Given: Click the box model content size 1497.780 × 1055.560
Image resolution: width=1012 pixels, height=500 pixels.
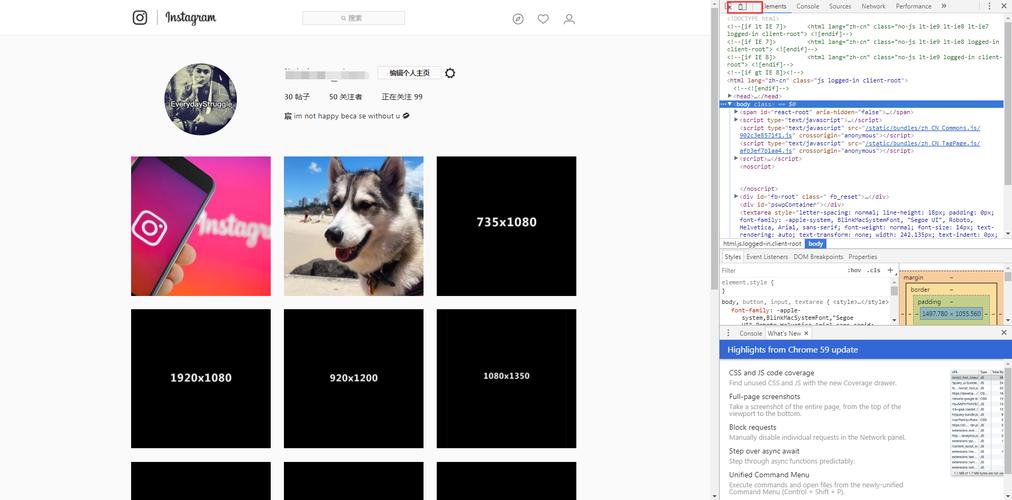Looking at the screenshot, I should coord(951,314).
